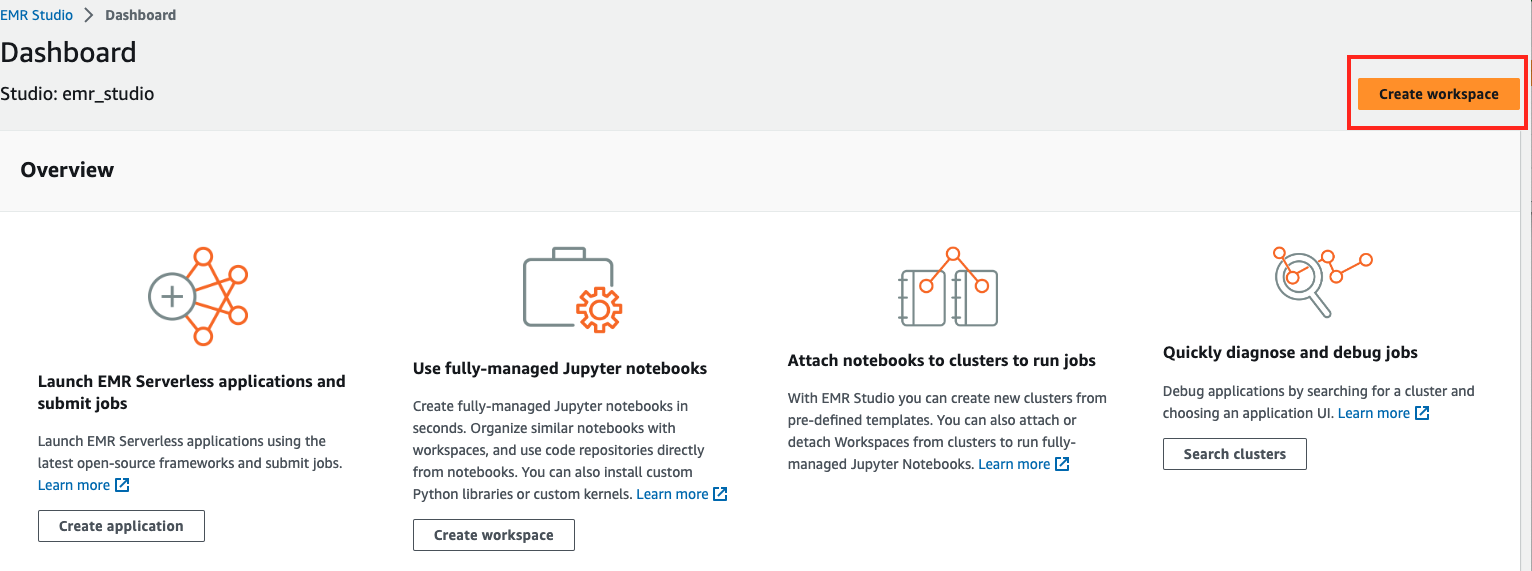Click the white Create workspace button under Jupyter notebooks
The image size is (1532, 571).
tap(494, 535)
